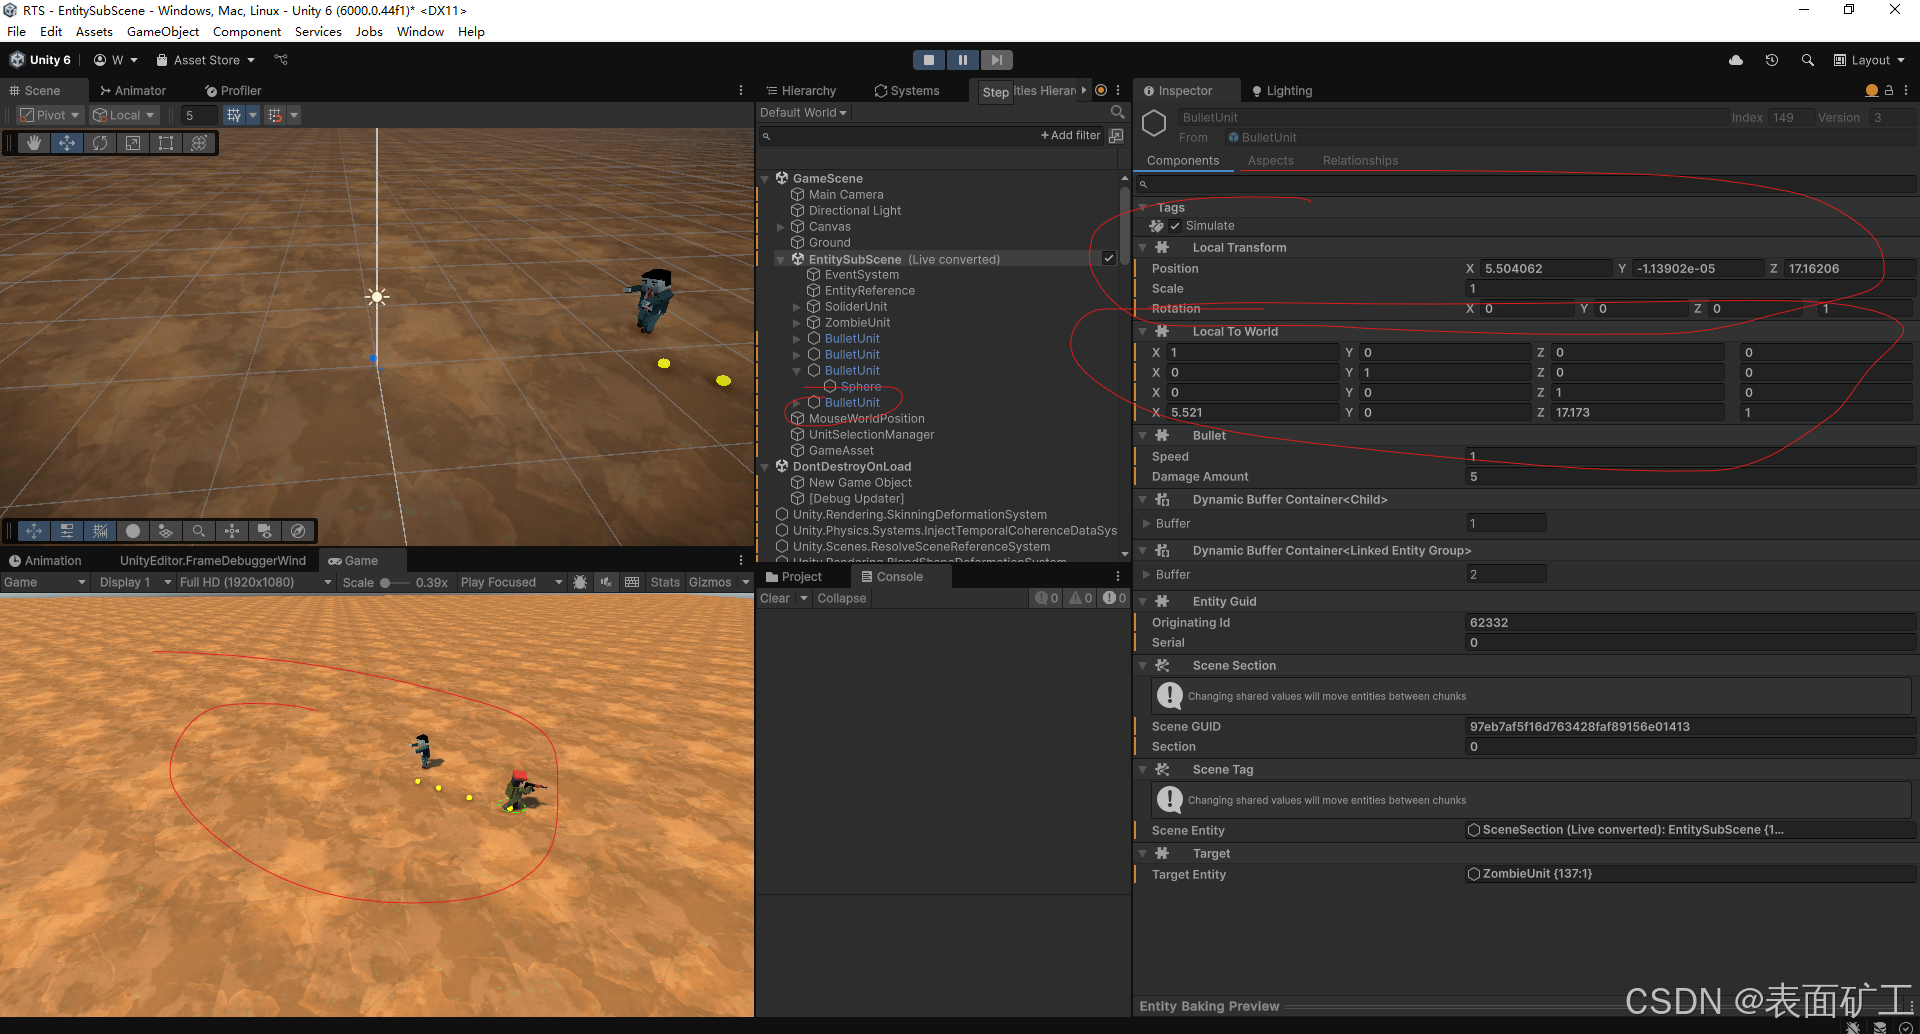Switch to the Systems tab
This screenshot has width=1920, height=1034.
907,90
